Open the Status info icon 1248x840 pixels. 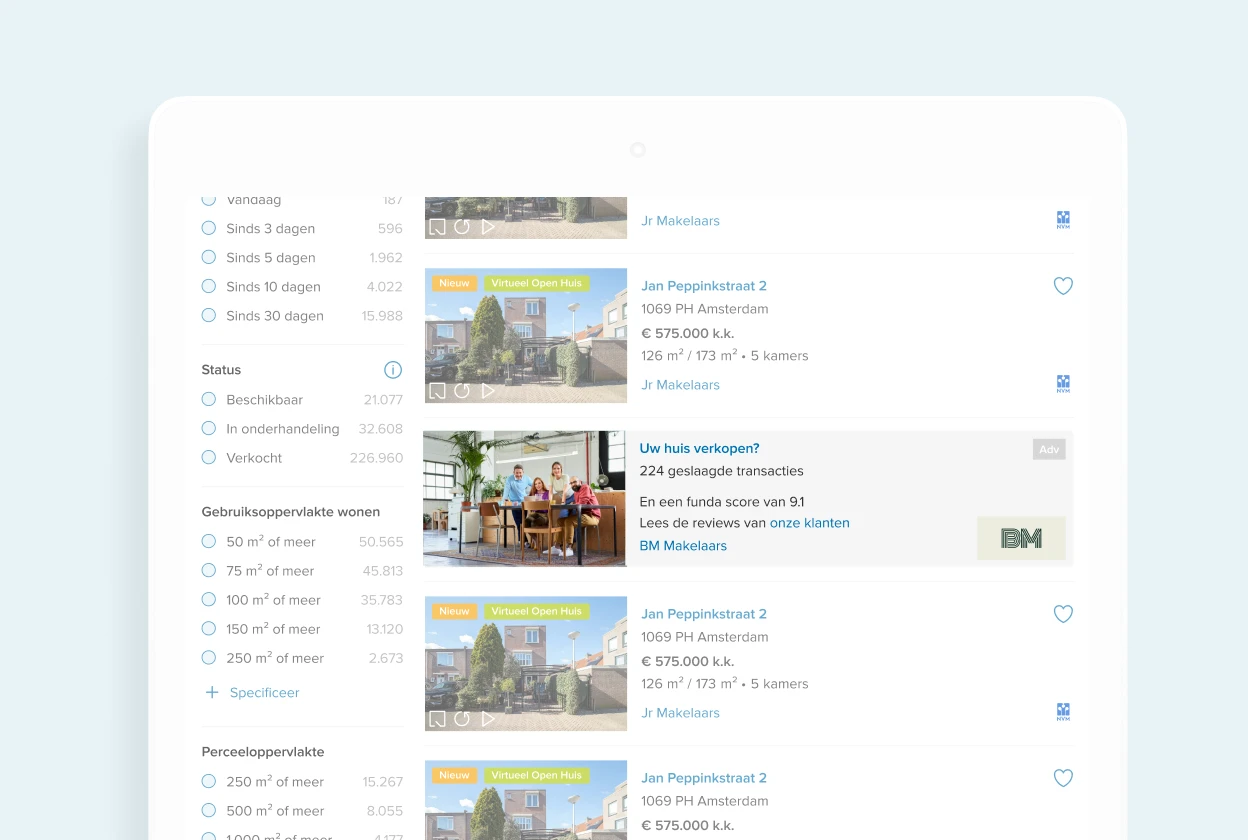(x=393, y=370)
